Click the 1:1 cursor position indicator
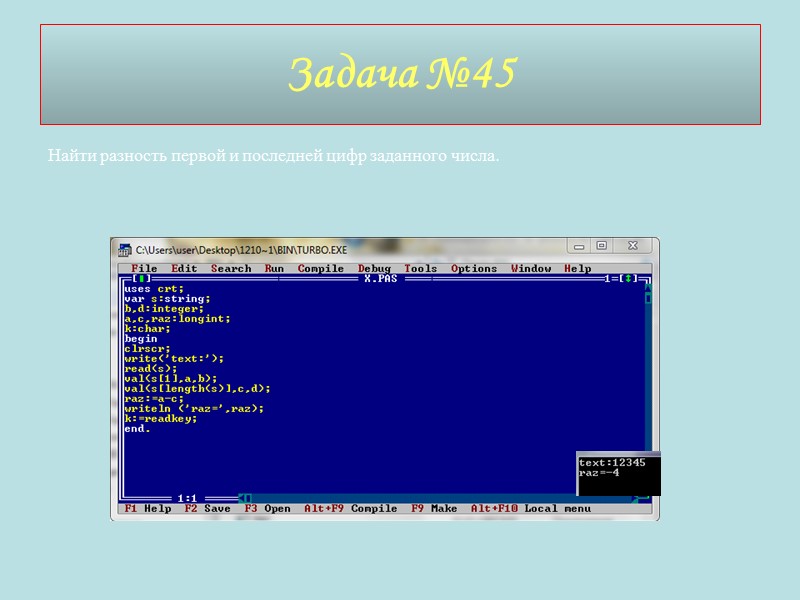 point(187,498)
